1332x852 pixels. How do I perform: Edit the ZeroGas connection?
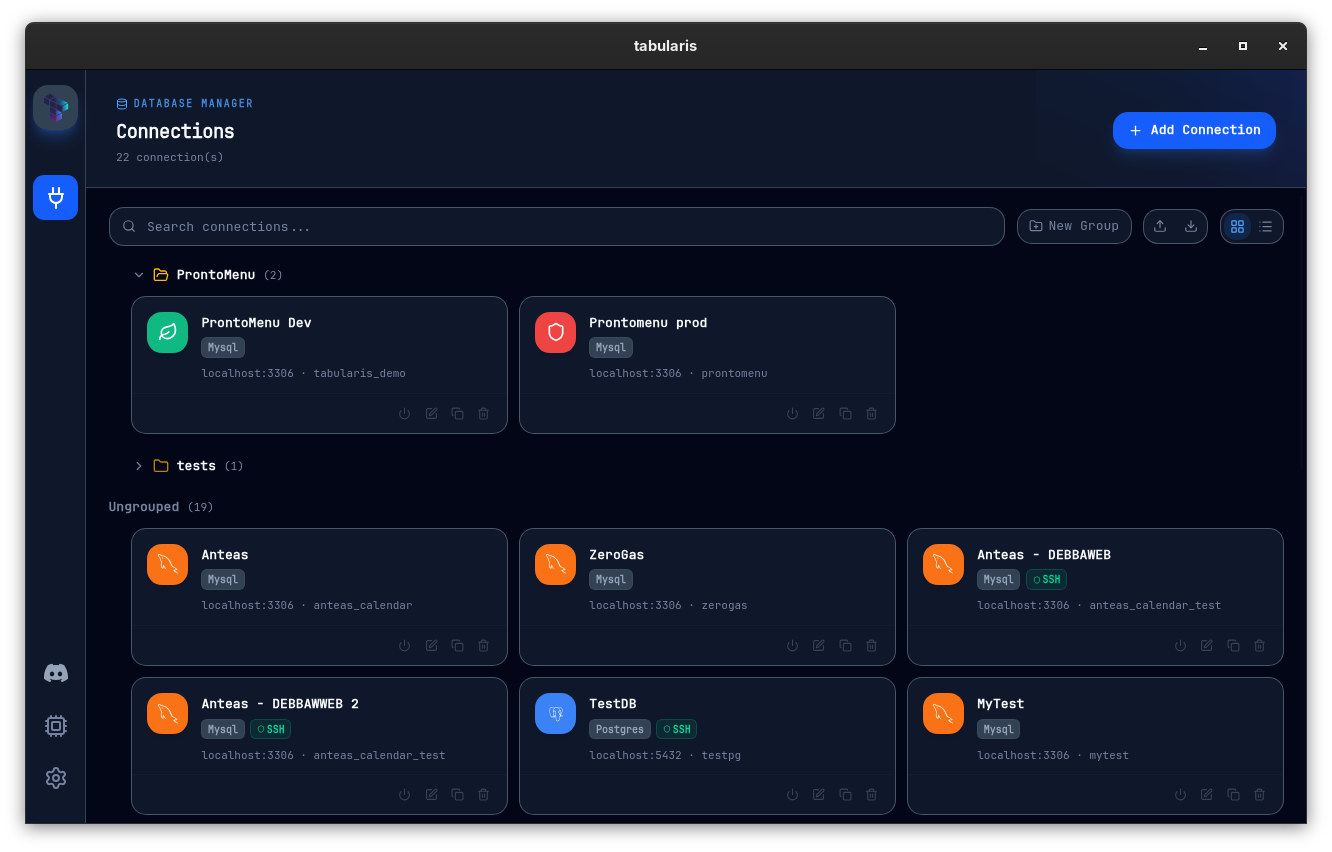pos(819,645)
